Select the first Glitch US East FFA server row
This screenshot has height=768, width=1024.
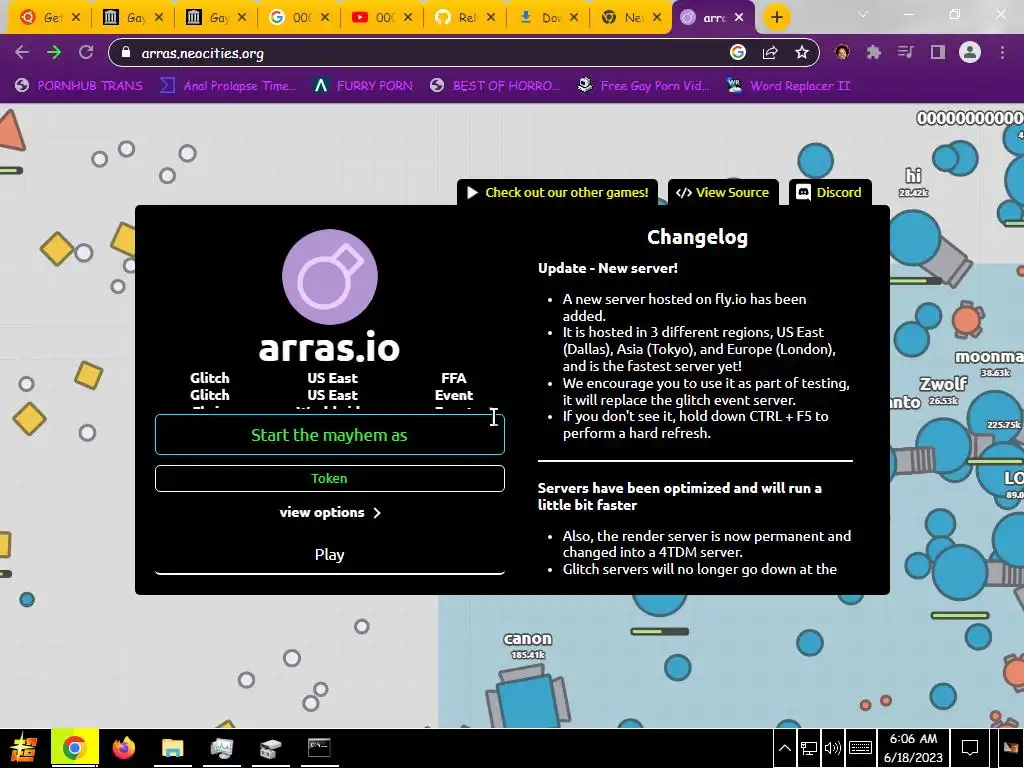pos(330,378)
